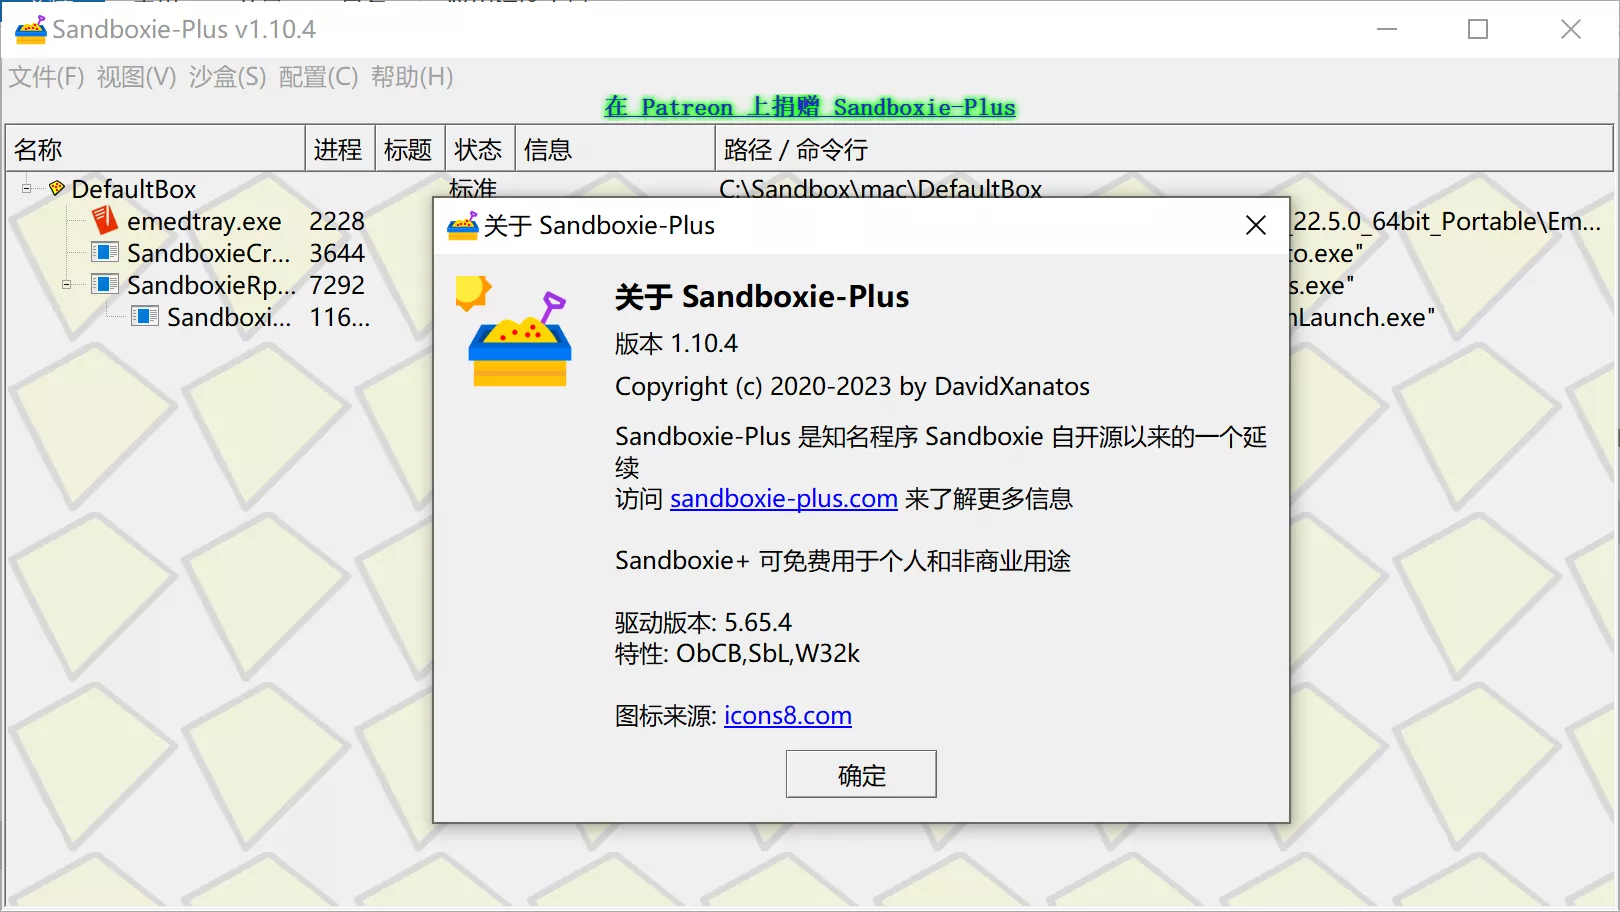
Task: Click the SandboxieCrypto process icon
Action: point(104,252)
